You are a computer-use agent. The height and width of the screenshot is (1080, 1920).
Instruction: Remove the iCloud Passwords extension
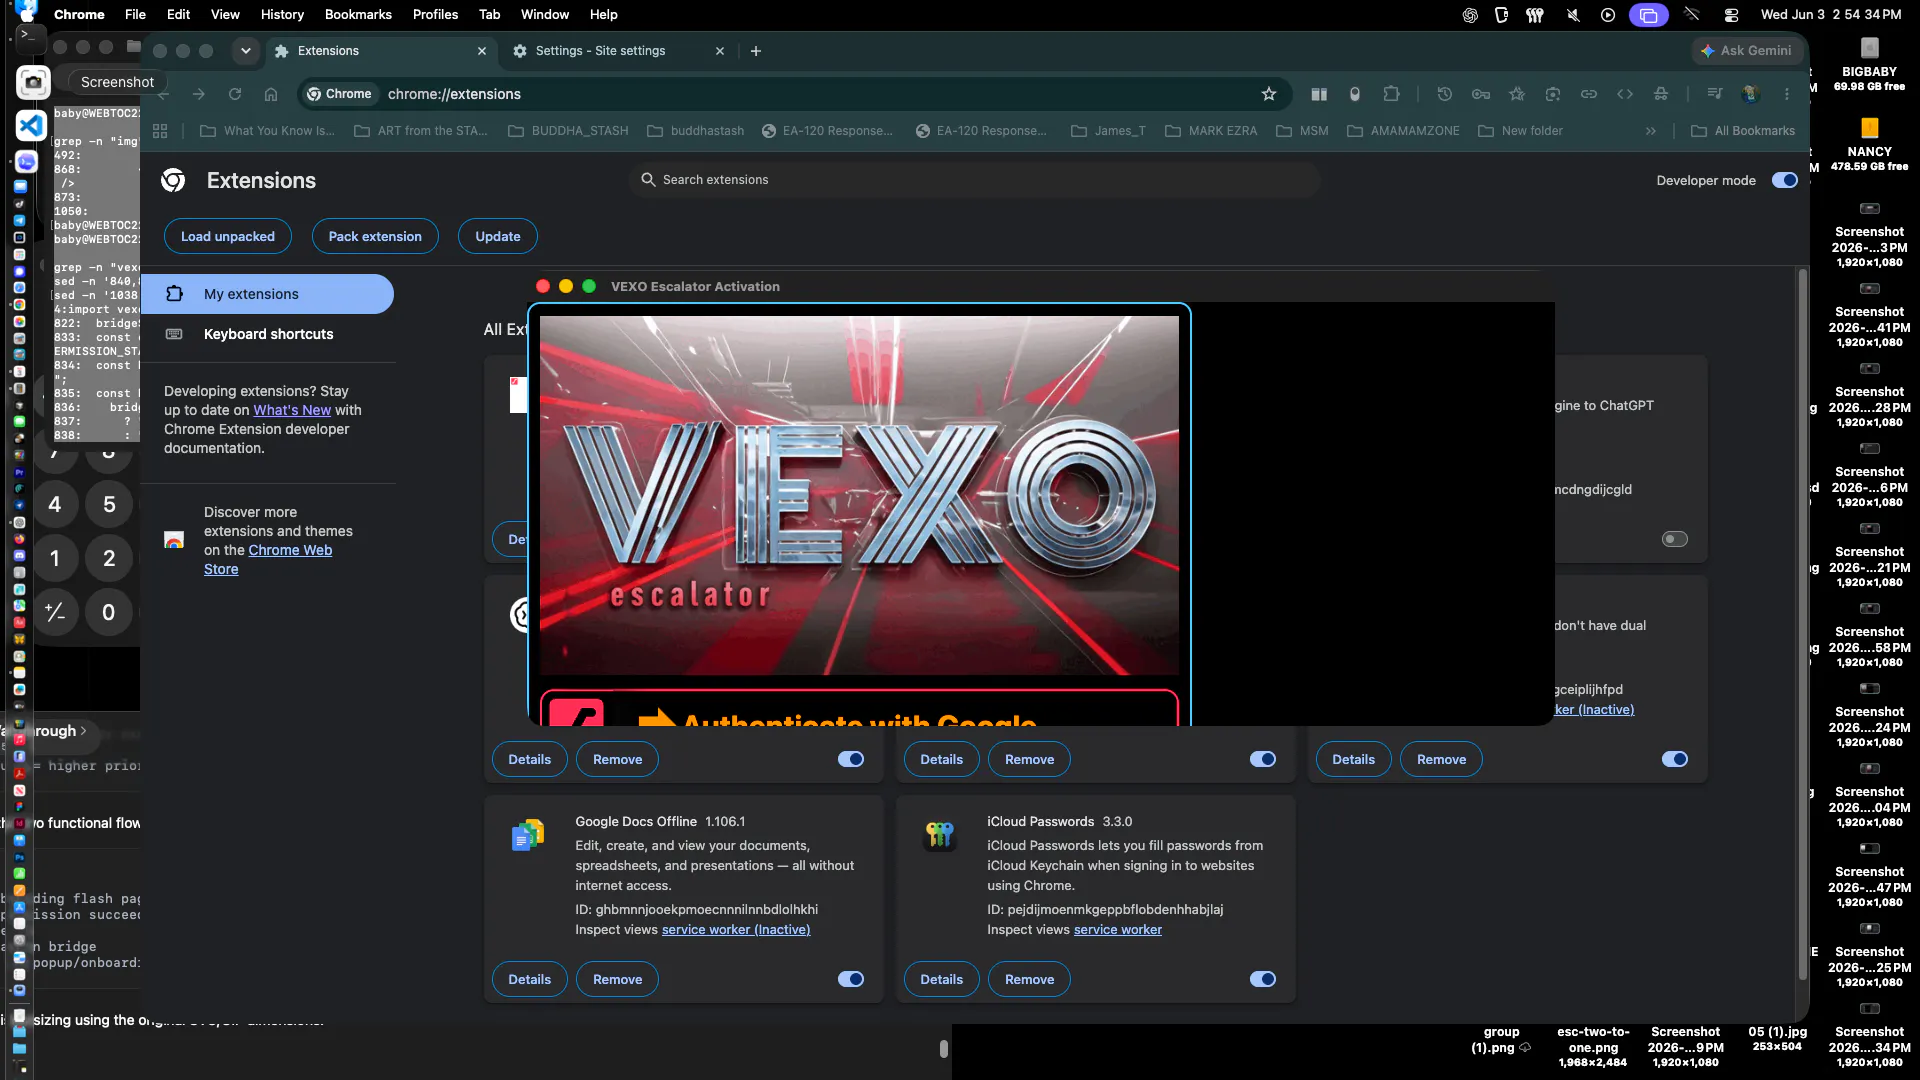pos(1029,979)
